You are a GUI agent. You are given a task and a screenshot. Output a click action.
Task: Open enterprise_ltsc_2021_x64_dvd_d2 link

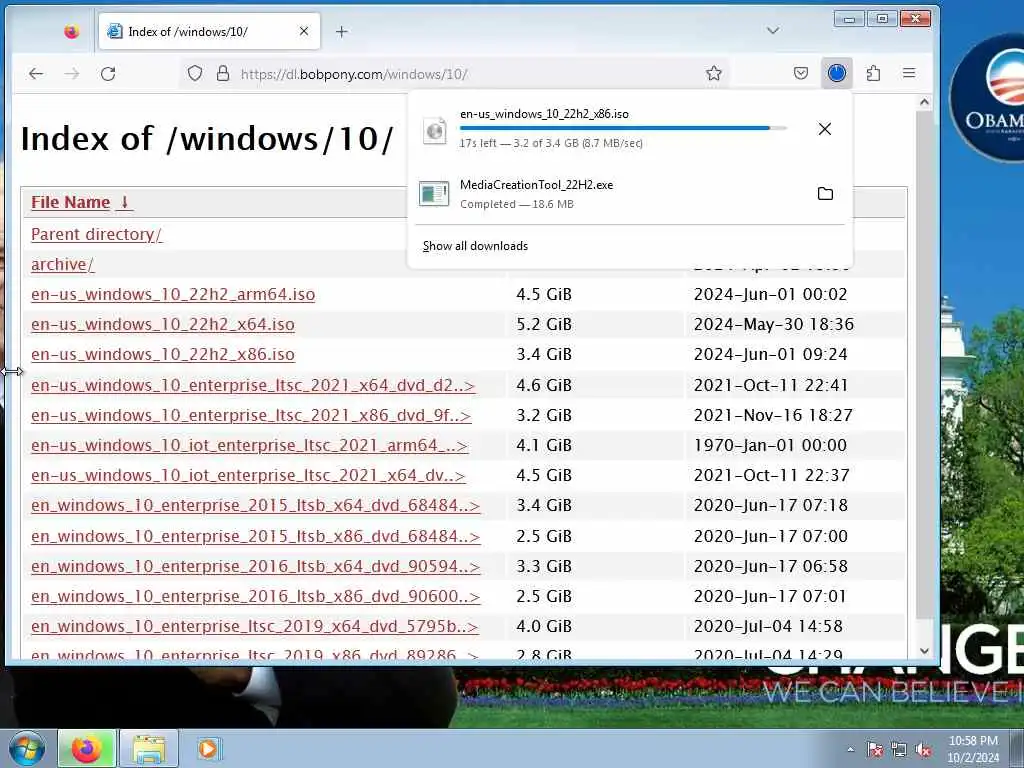253,385
